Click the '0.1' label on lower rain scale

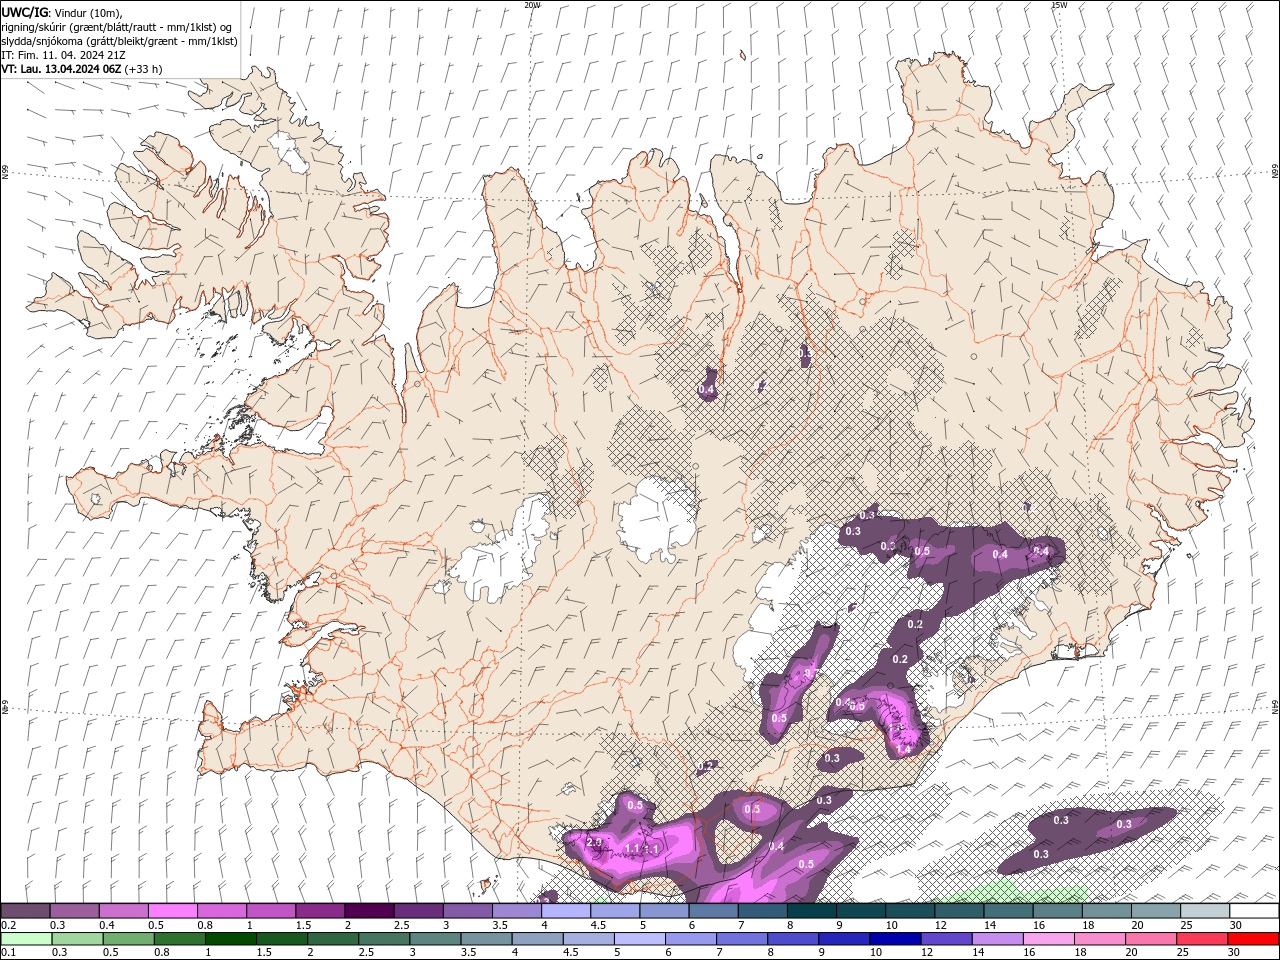9,953
